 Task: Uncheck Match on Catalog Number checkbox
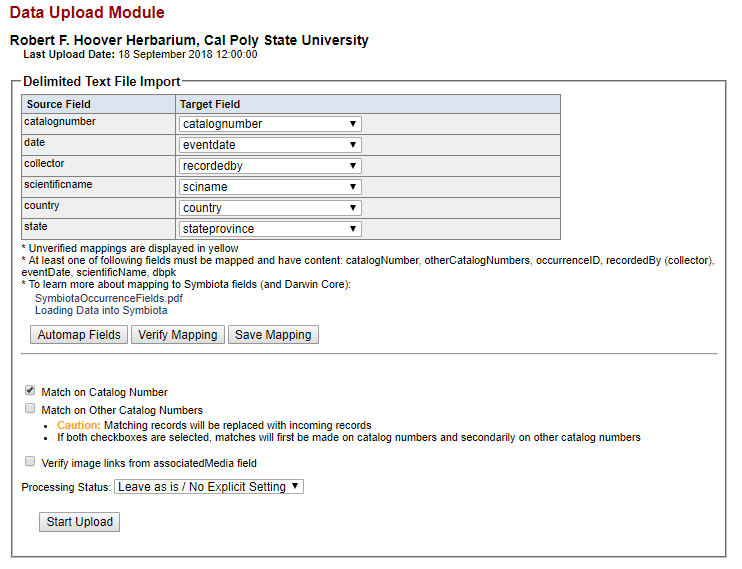(x=30, y=391)
